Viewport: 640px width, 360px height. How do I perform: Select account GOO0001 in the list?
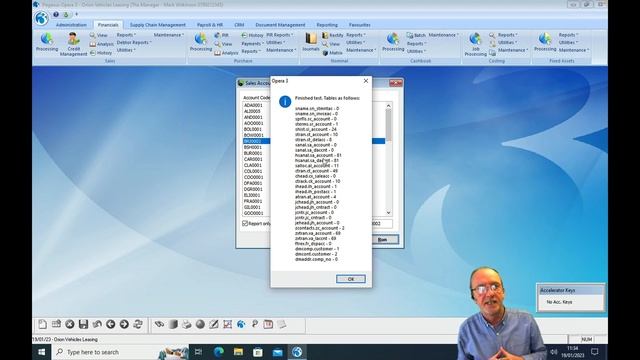253,213
